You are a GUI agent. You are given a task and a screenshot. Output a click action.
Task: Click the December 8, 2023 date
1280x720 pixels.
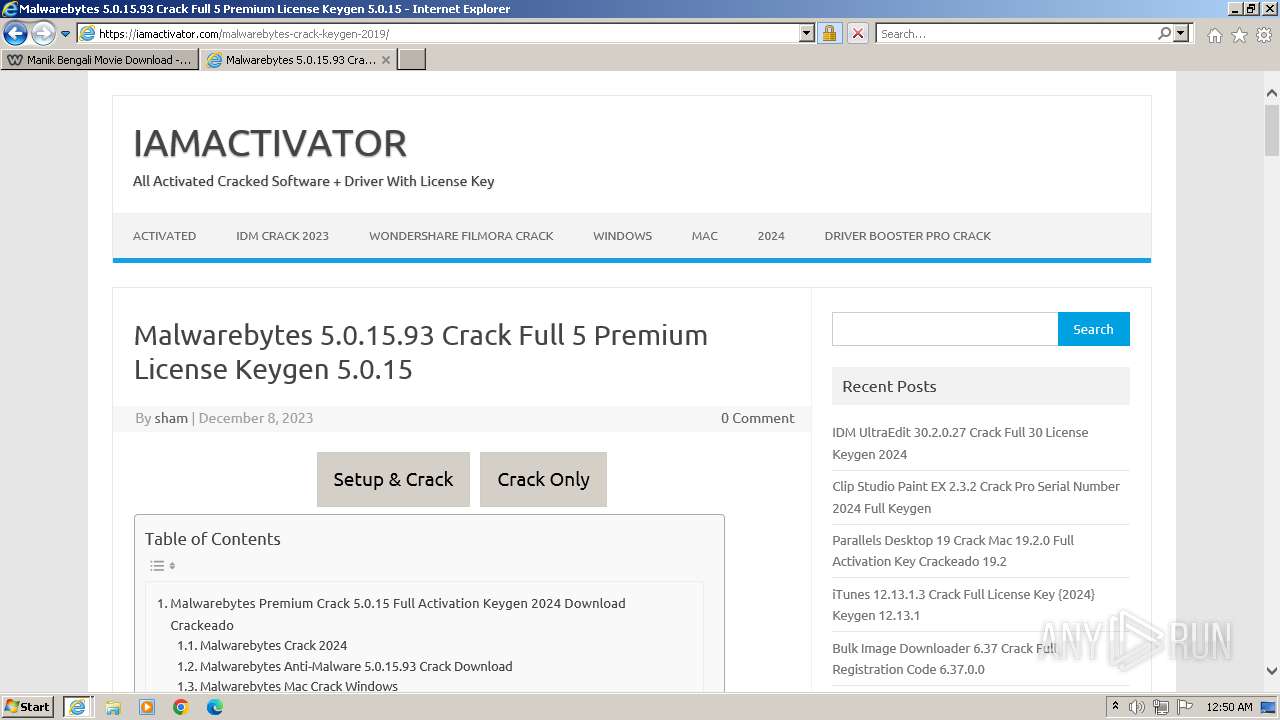256,418
